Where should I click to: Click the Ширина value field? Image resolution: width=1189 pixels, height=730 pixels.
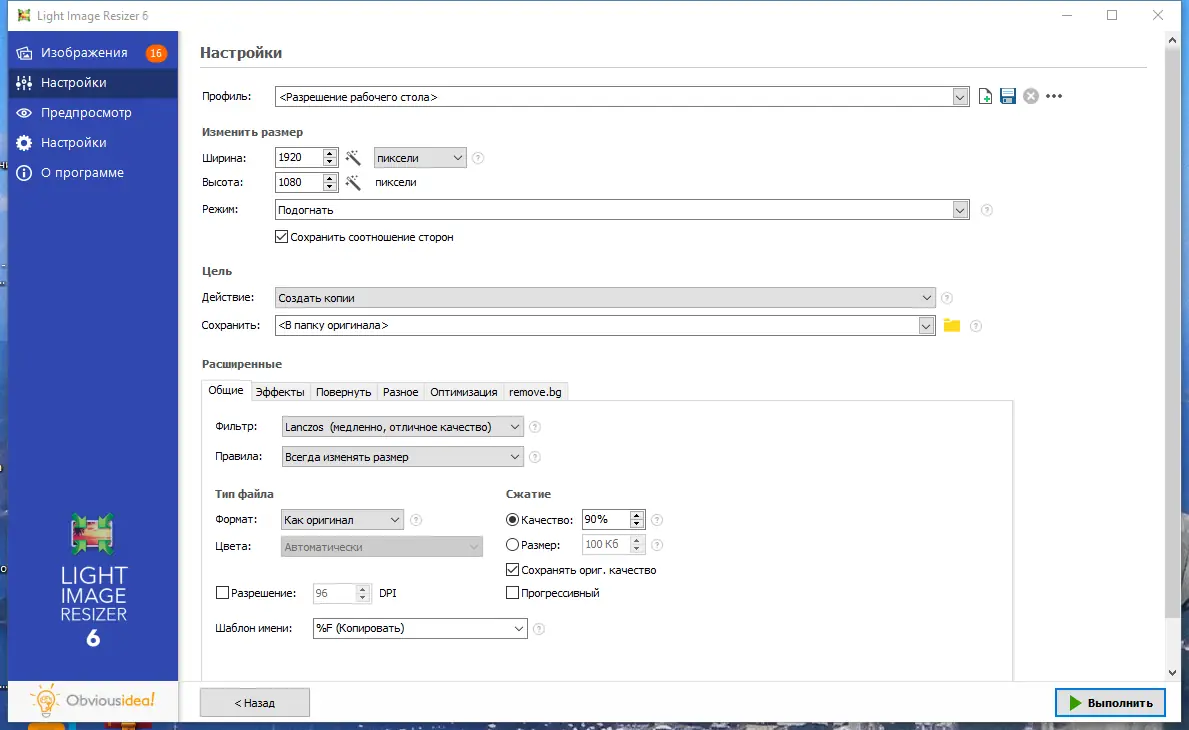[299, 158]
